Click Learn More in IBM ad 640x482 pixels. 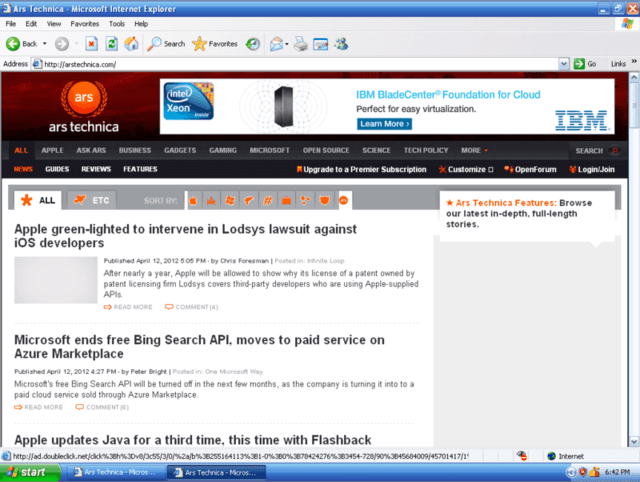[x=384, y=124]
